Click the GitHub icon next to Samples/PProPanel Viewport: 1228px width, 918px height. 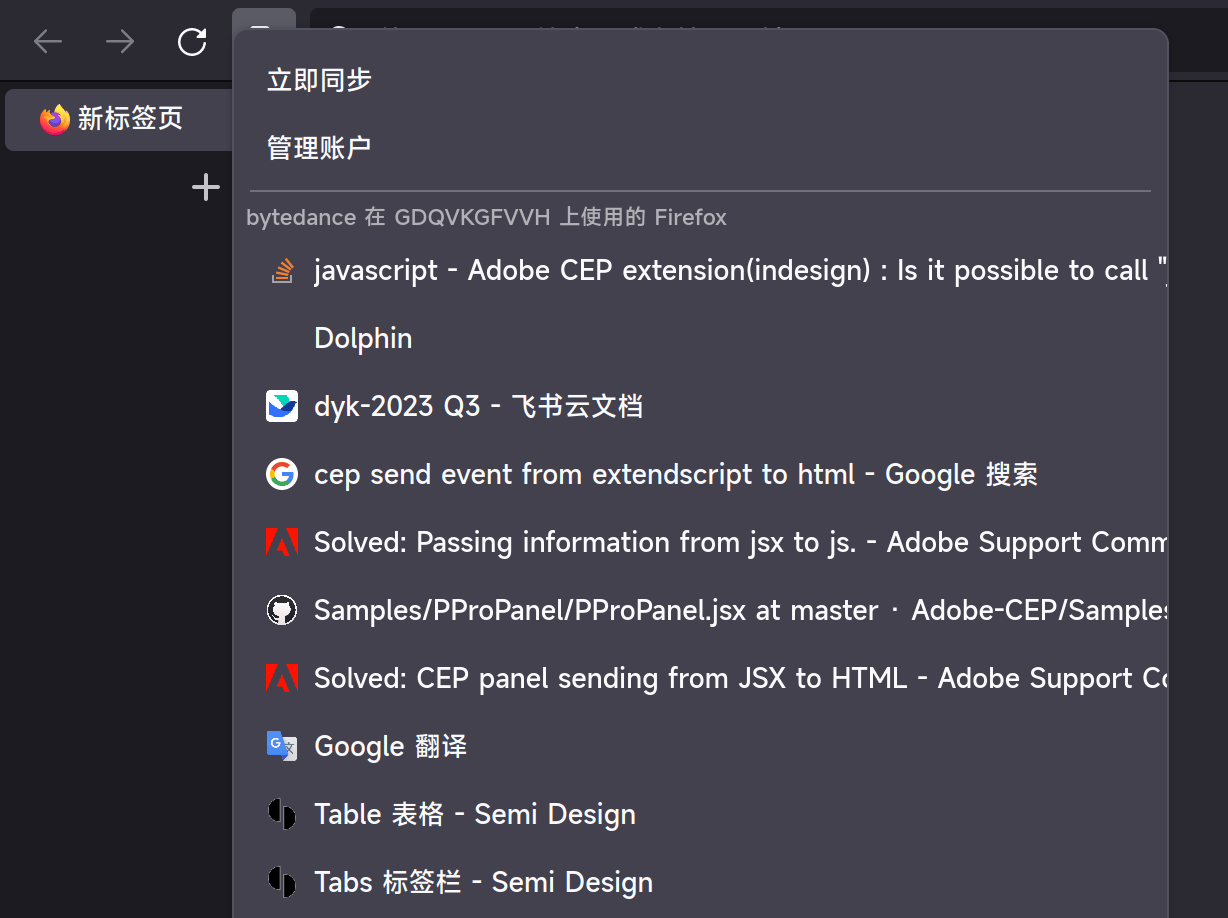(x=282, y=610)
